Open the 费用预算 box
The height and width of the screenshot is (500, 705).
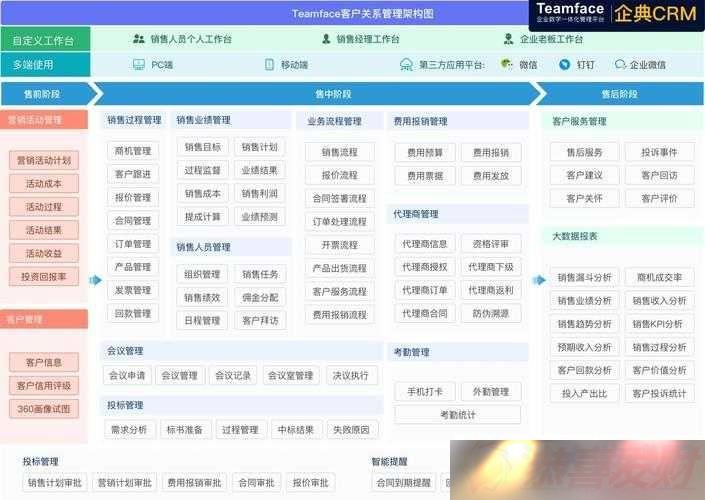425,153
